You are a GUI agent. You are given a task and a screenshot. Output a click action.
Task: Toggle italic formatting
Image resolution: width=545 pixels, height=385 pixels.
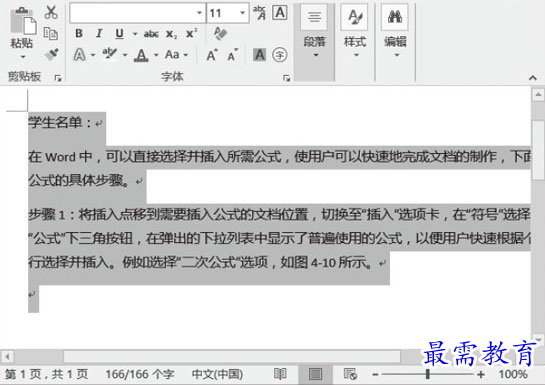pyautogui.click(x=99, y=34)
